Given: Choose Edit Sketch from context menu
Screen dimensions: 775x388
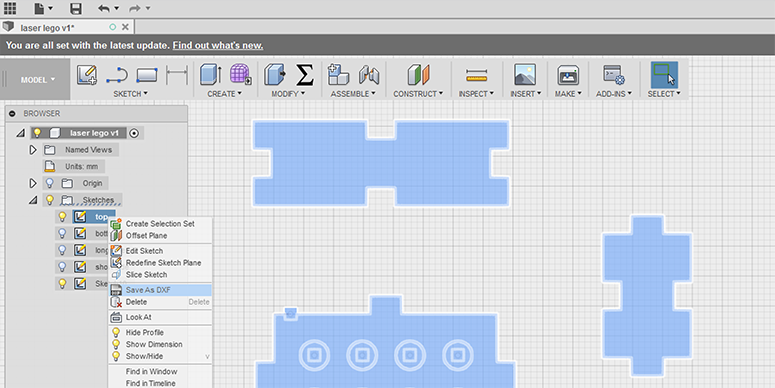Looking at the screenshot, I should [x=160, y=251].
